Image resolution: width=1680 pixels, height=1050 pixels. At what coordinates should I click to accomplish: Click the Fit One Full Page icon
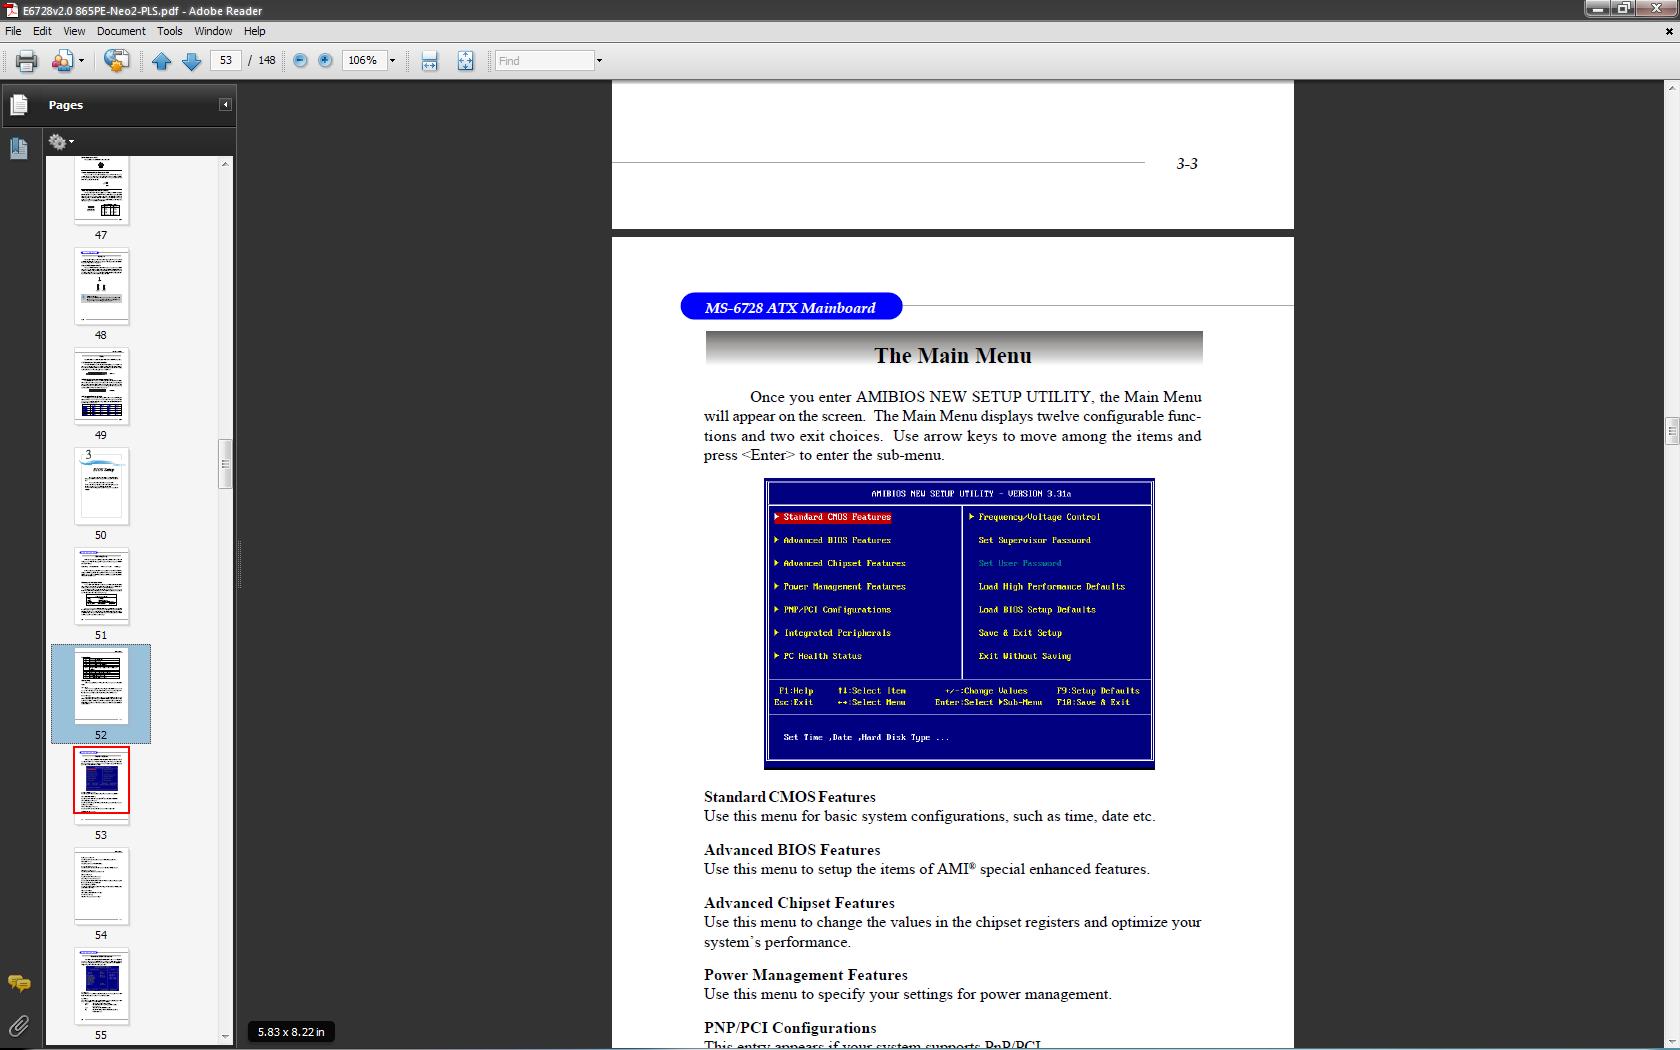point(465,61)
